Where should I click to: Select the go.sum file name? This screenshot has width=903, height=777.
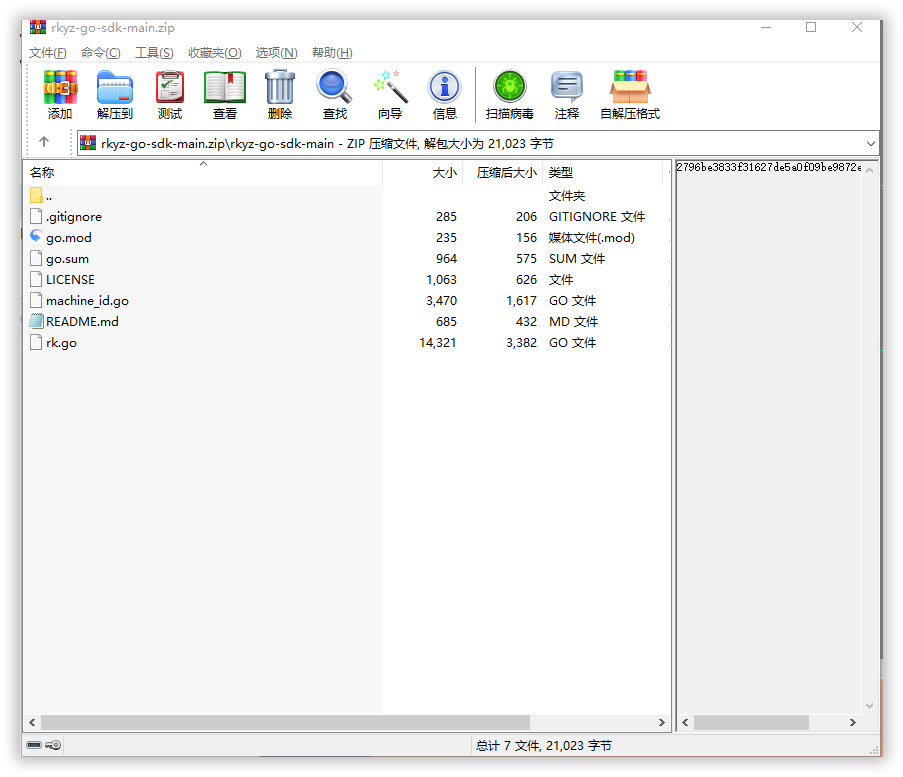67,259
